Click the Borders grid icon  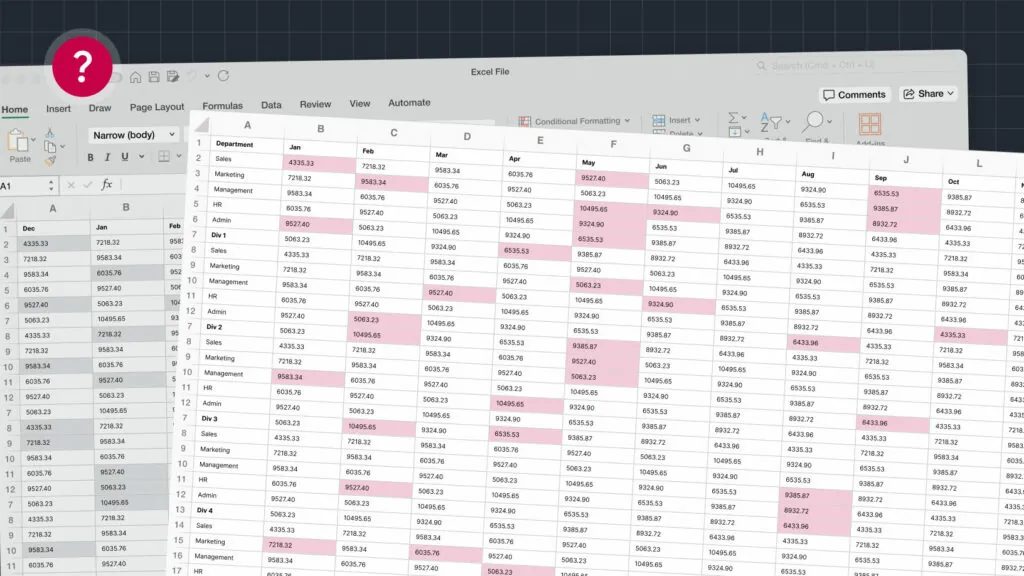pos(163,156)
